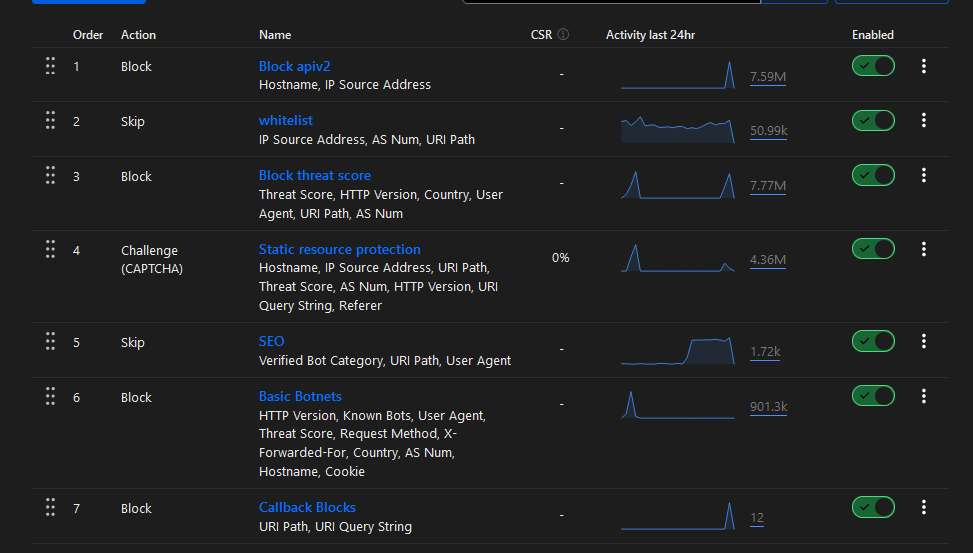Click the drag handle for whitelist rule

point(50,121)
